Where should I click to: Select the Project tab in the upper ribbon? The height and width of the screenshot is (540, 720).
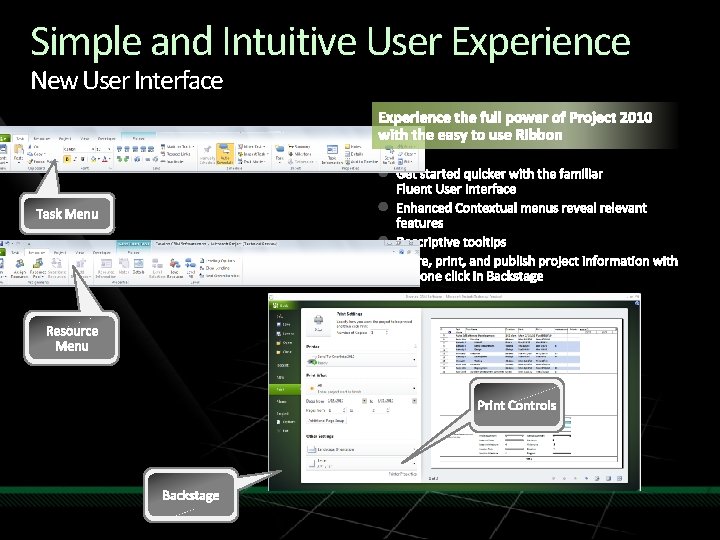coord(65,139)
